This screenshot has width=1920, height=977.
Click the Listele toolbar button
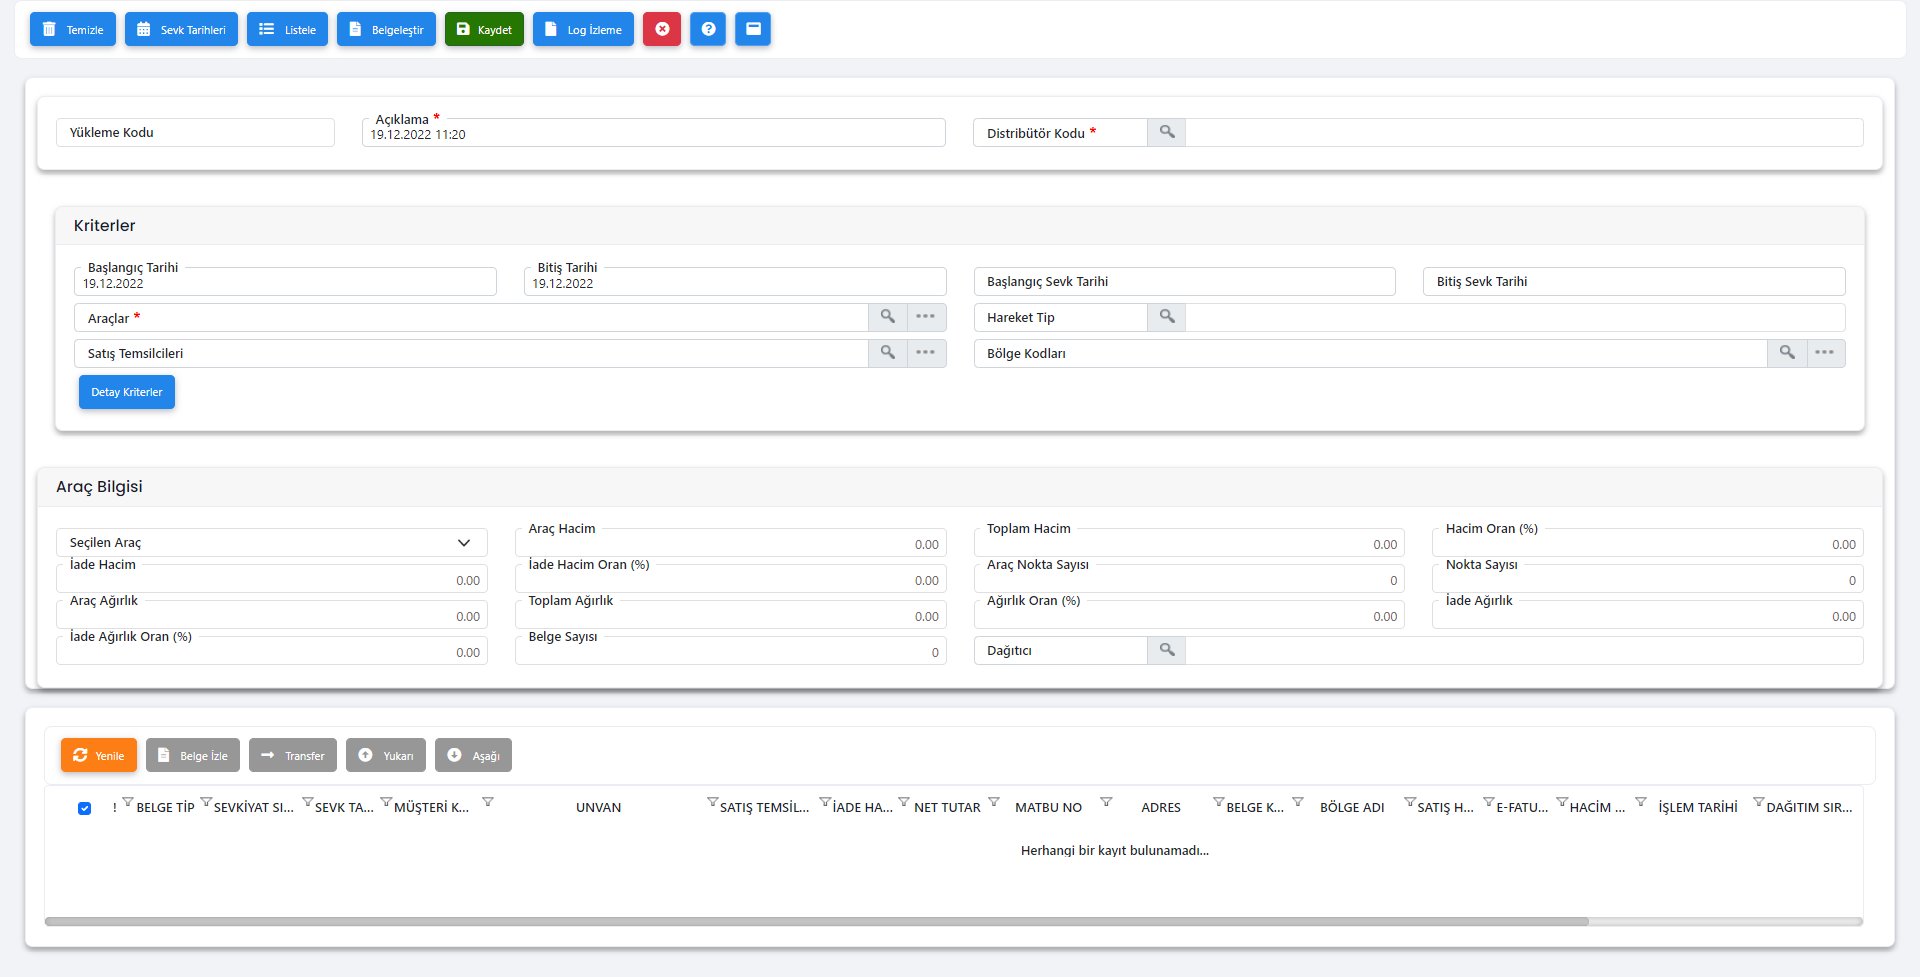click(287, 29)
